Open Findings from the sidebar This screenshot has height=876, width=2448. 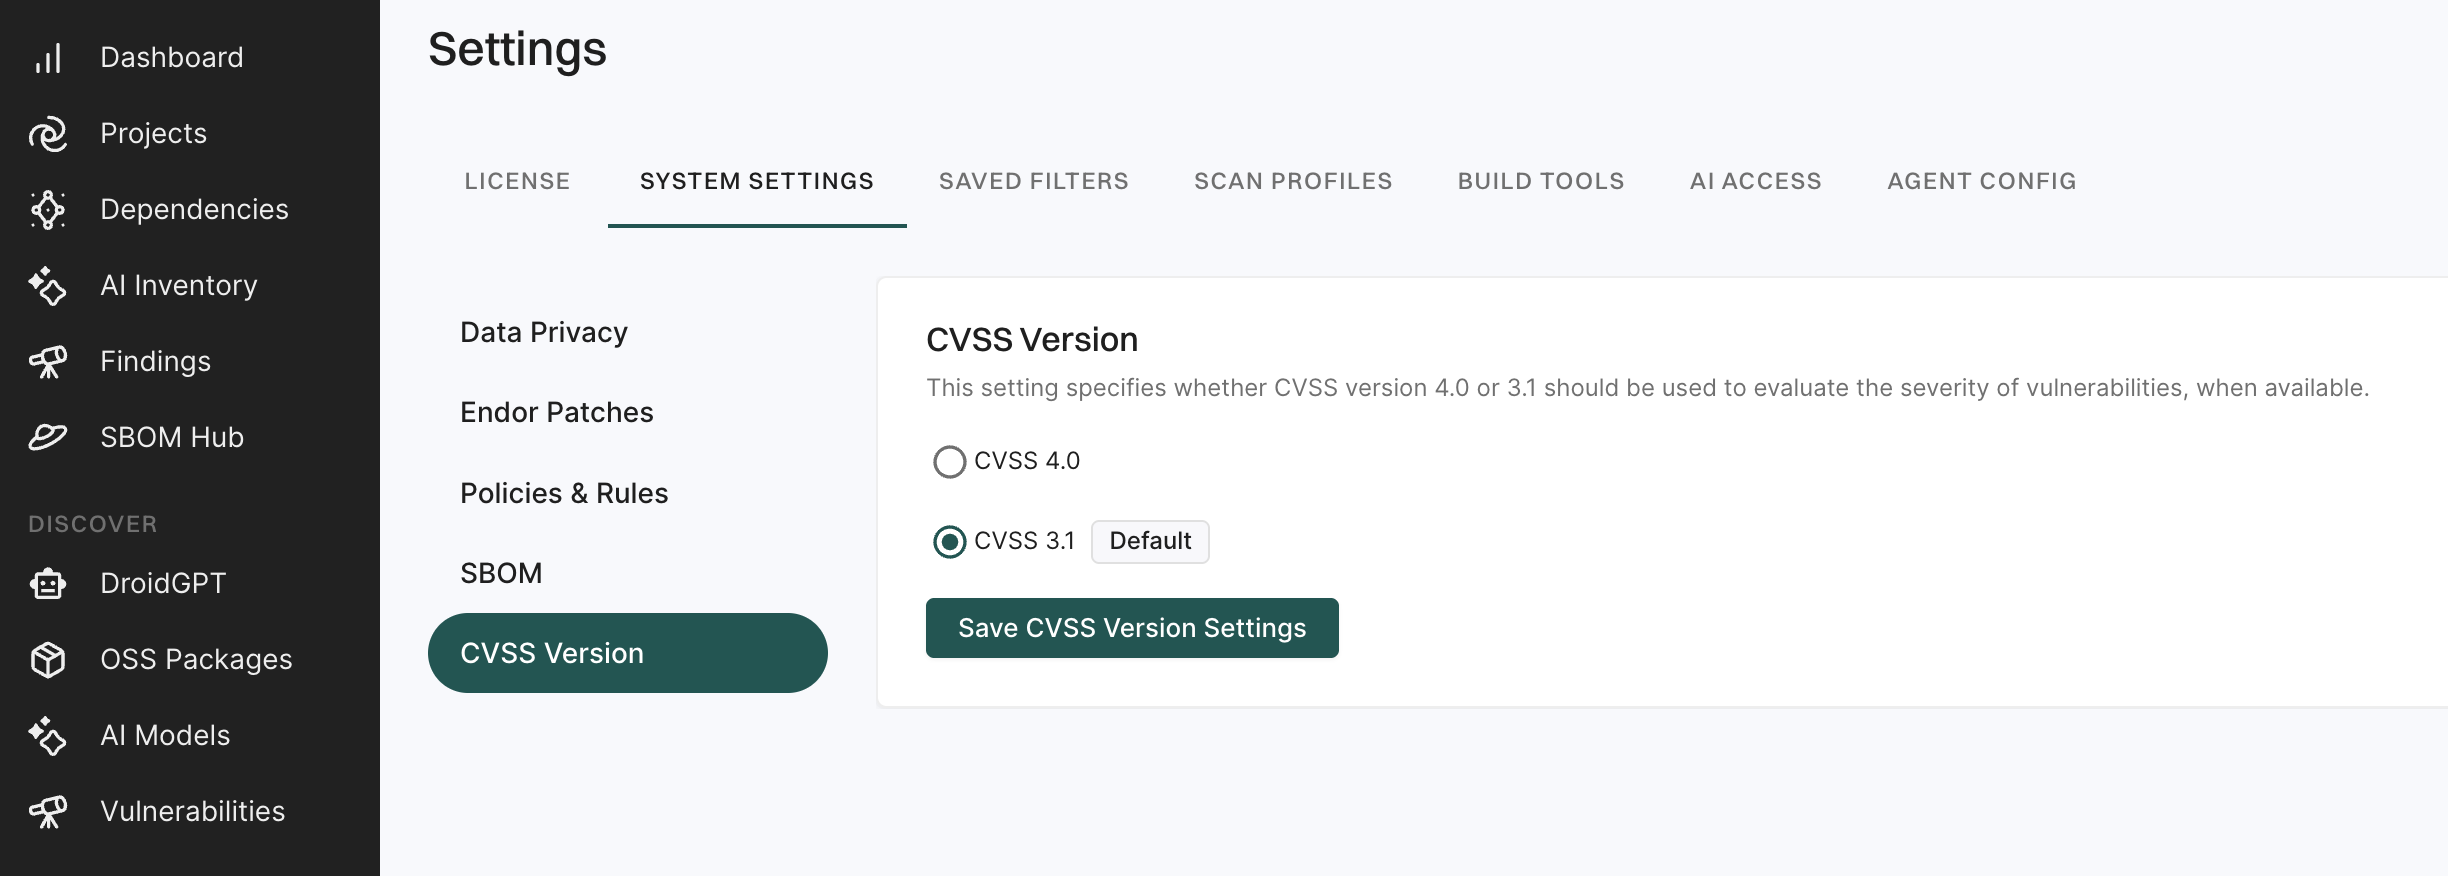coord(155,362)
